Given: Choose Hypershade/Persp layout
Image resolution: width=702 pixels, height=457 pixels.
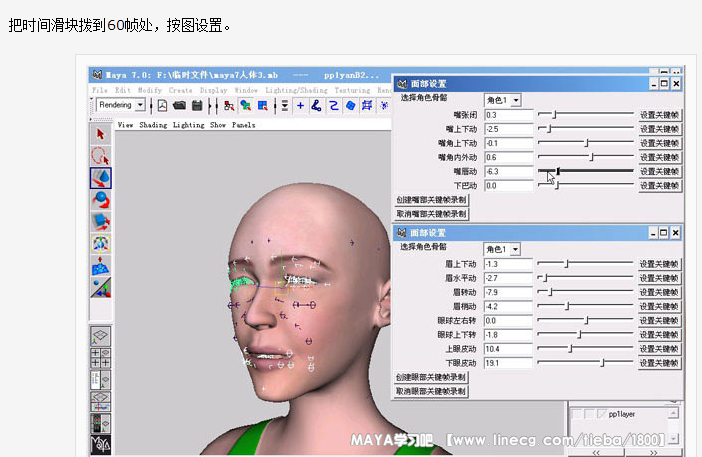Looking at the screenshot, I should 101,423.
